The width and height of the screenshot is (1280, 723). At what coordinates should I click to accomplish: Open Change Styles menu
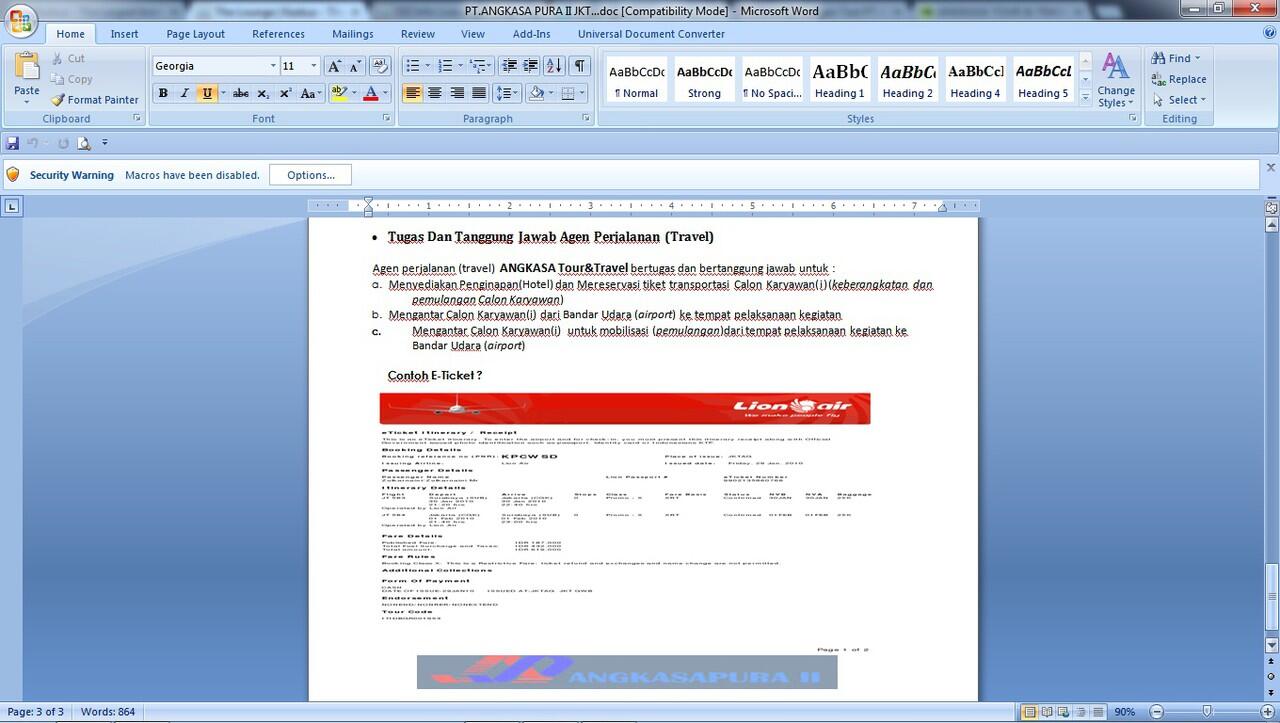click(1116, 81)
